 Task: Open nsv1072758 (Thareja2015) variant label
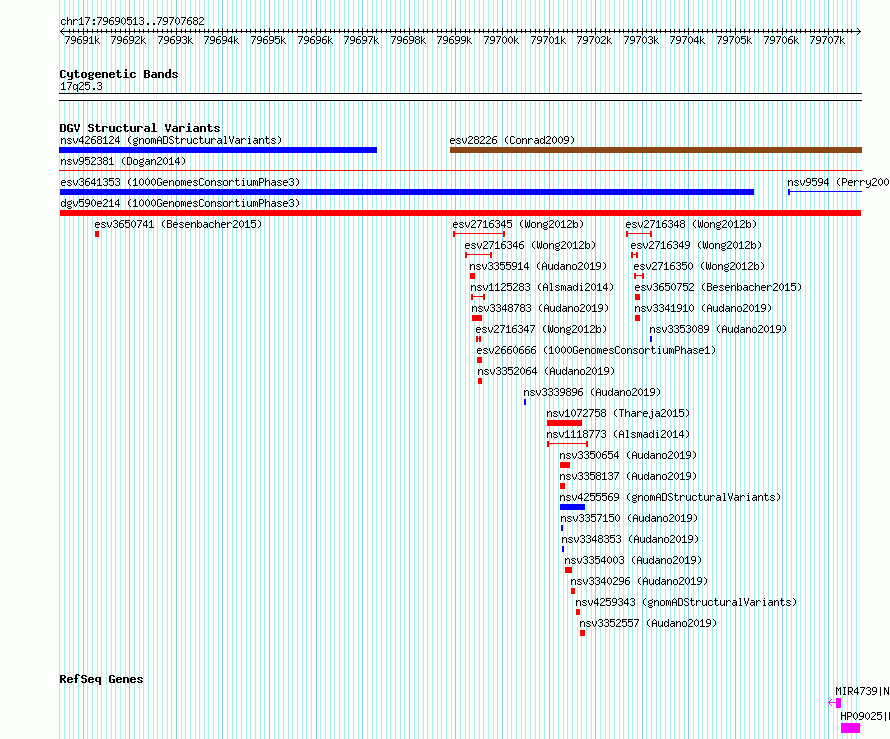pos(618,413)
